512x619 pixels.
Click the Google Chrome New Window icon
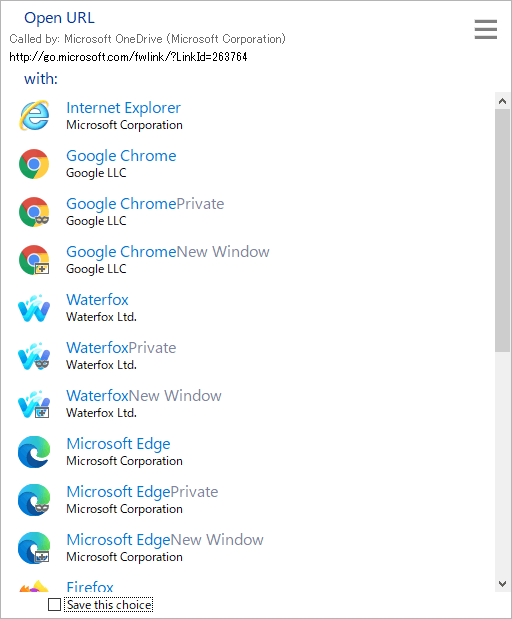(34, 260)
